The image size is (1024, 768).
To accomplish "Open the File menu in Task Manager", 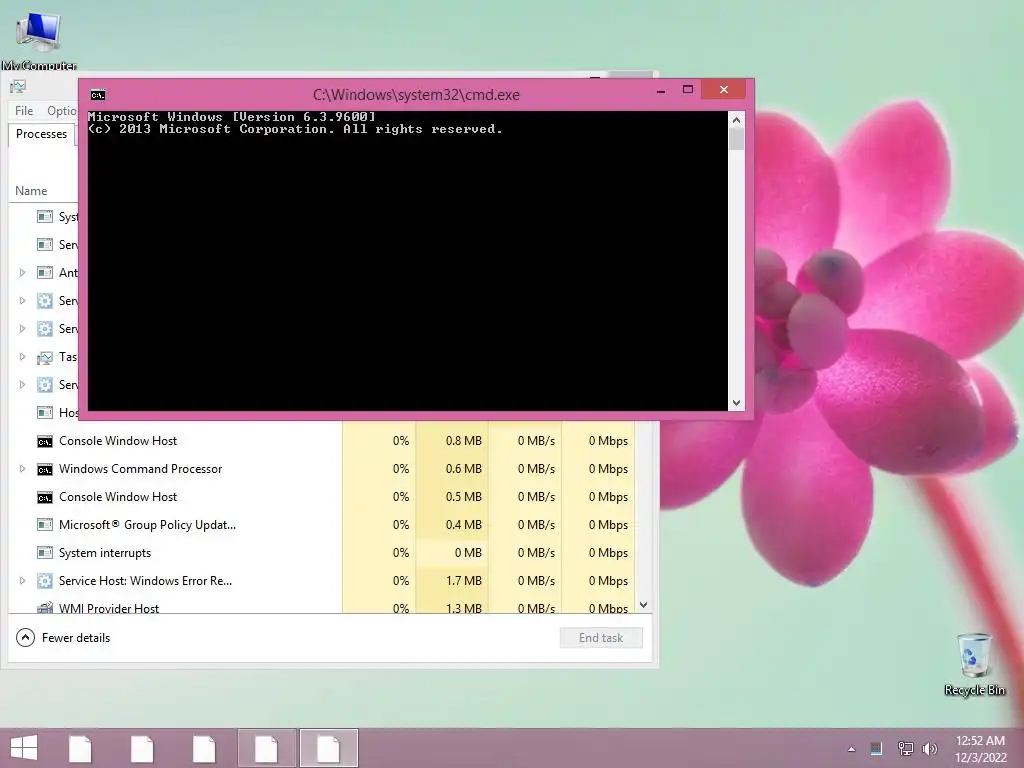I will pyautogui.click(x=24, y=110).
